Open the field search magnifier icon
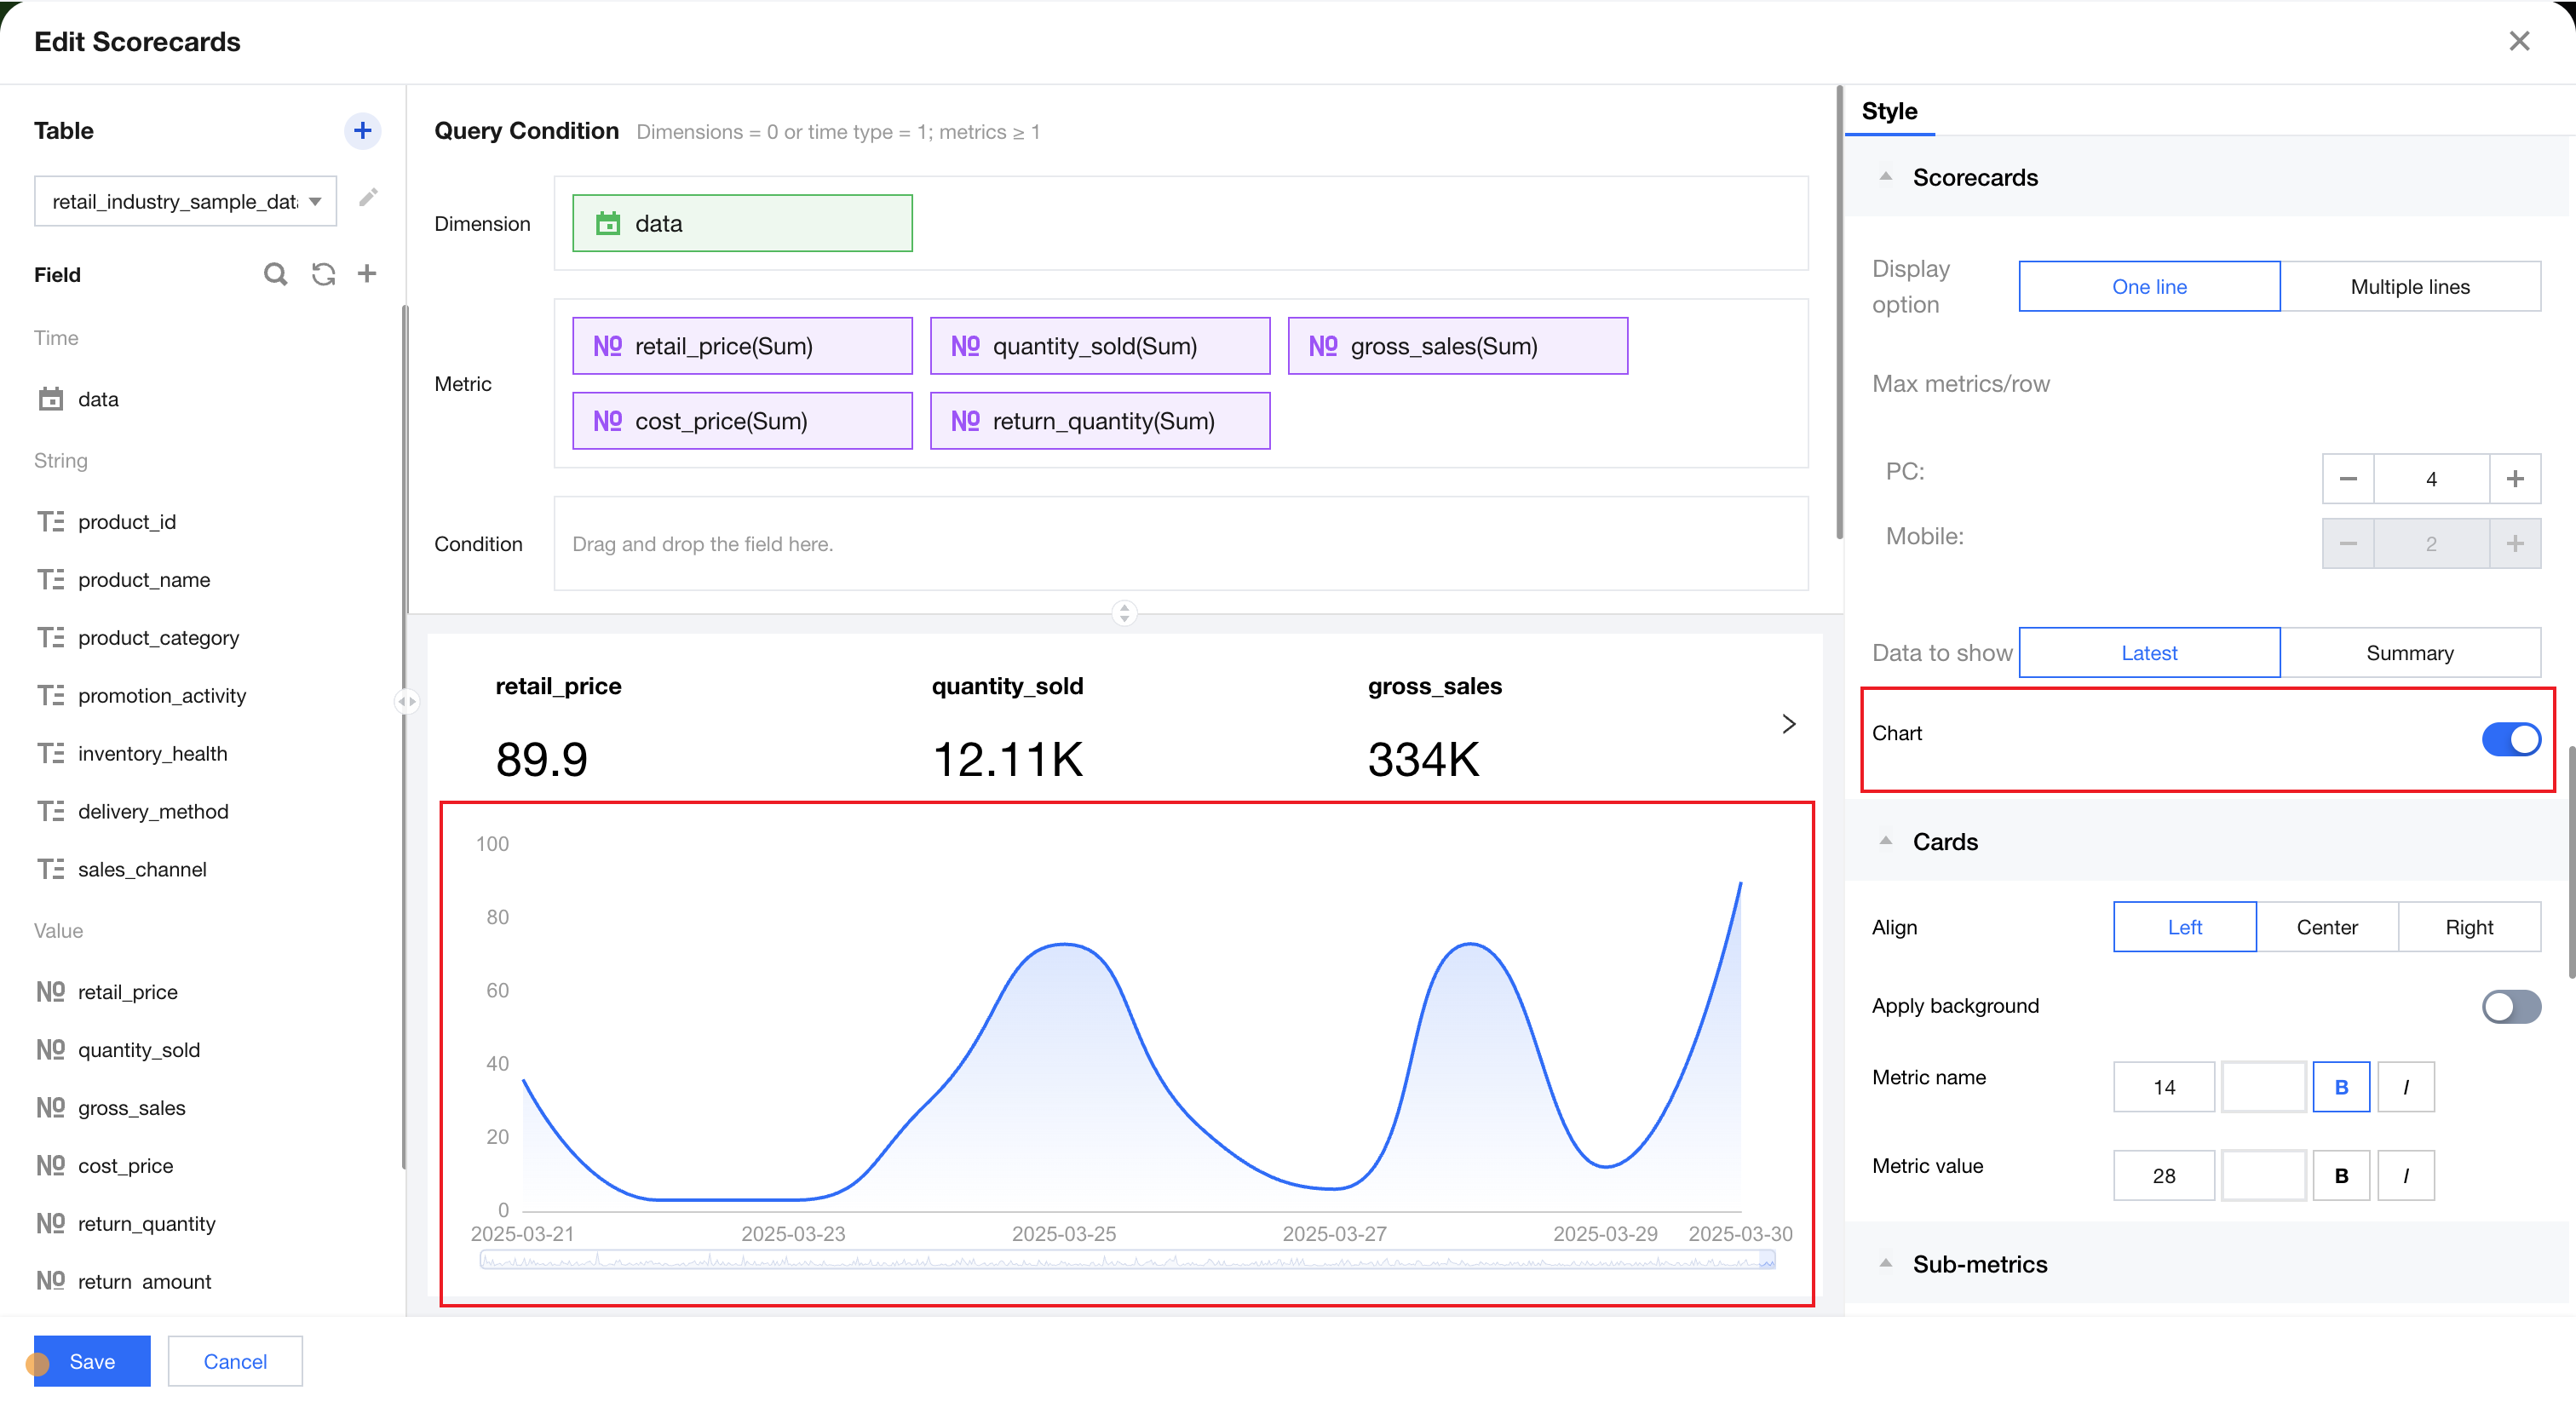Viewport: 2576px width, 1402px height. 275,274
